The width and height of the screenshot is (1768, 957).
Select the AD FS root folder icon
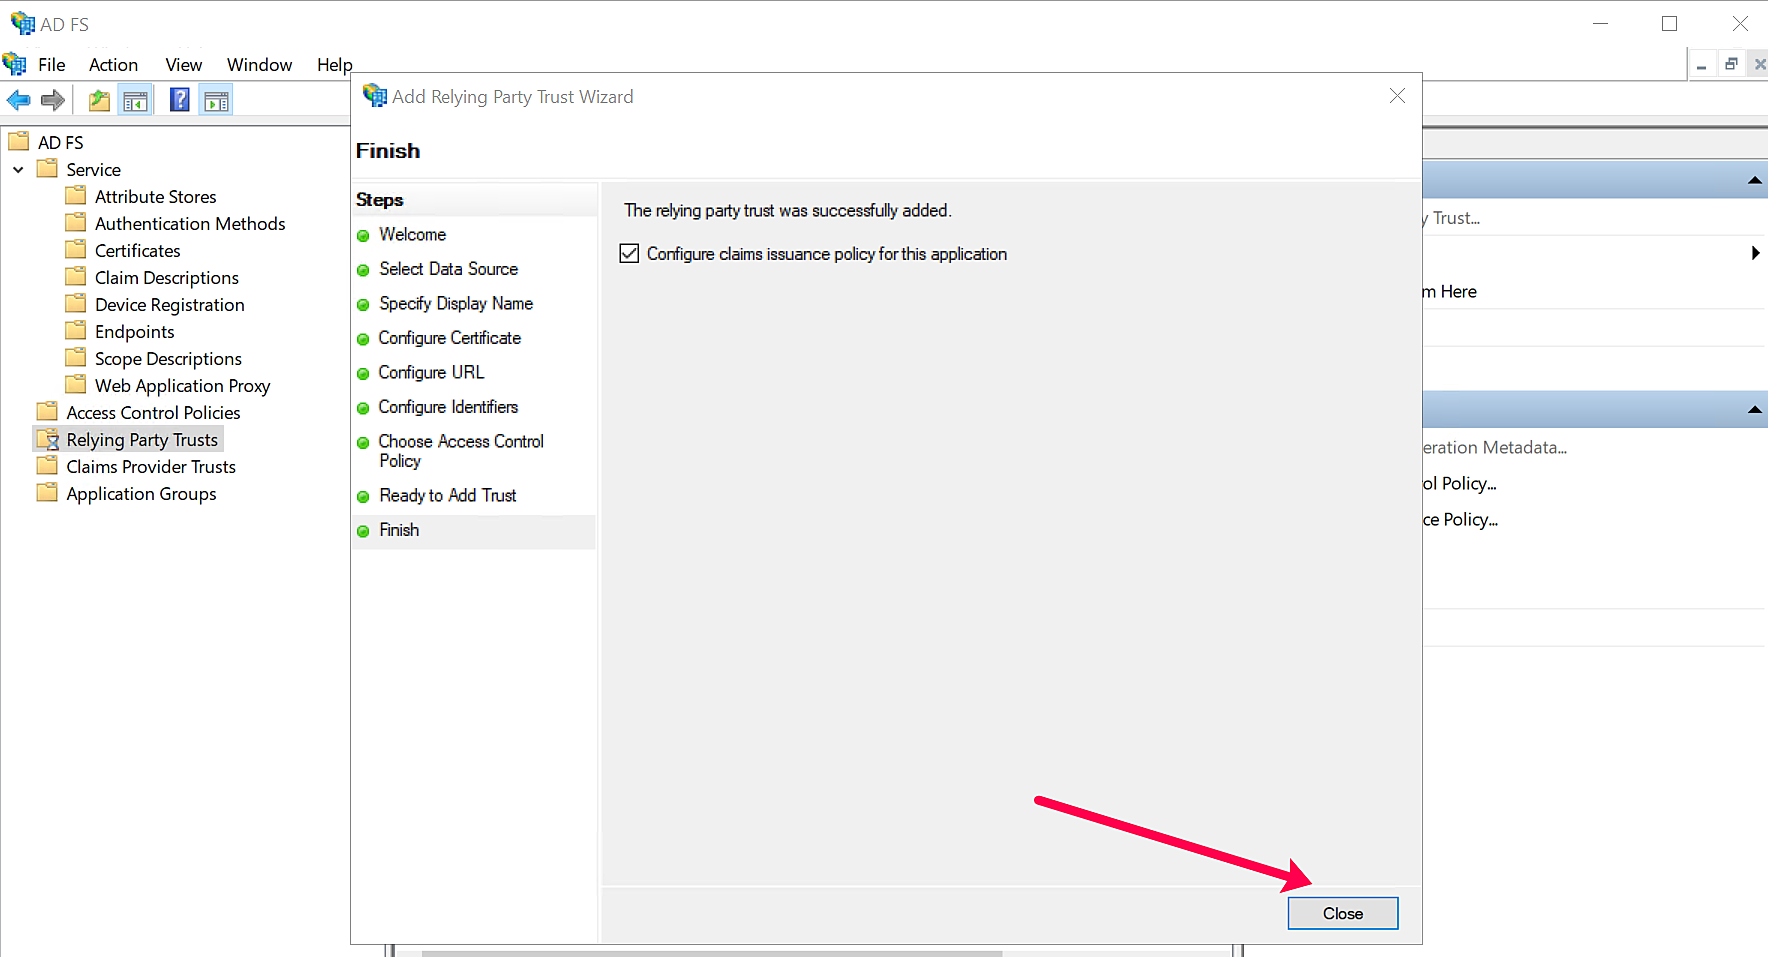[x=19, y=141]
